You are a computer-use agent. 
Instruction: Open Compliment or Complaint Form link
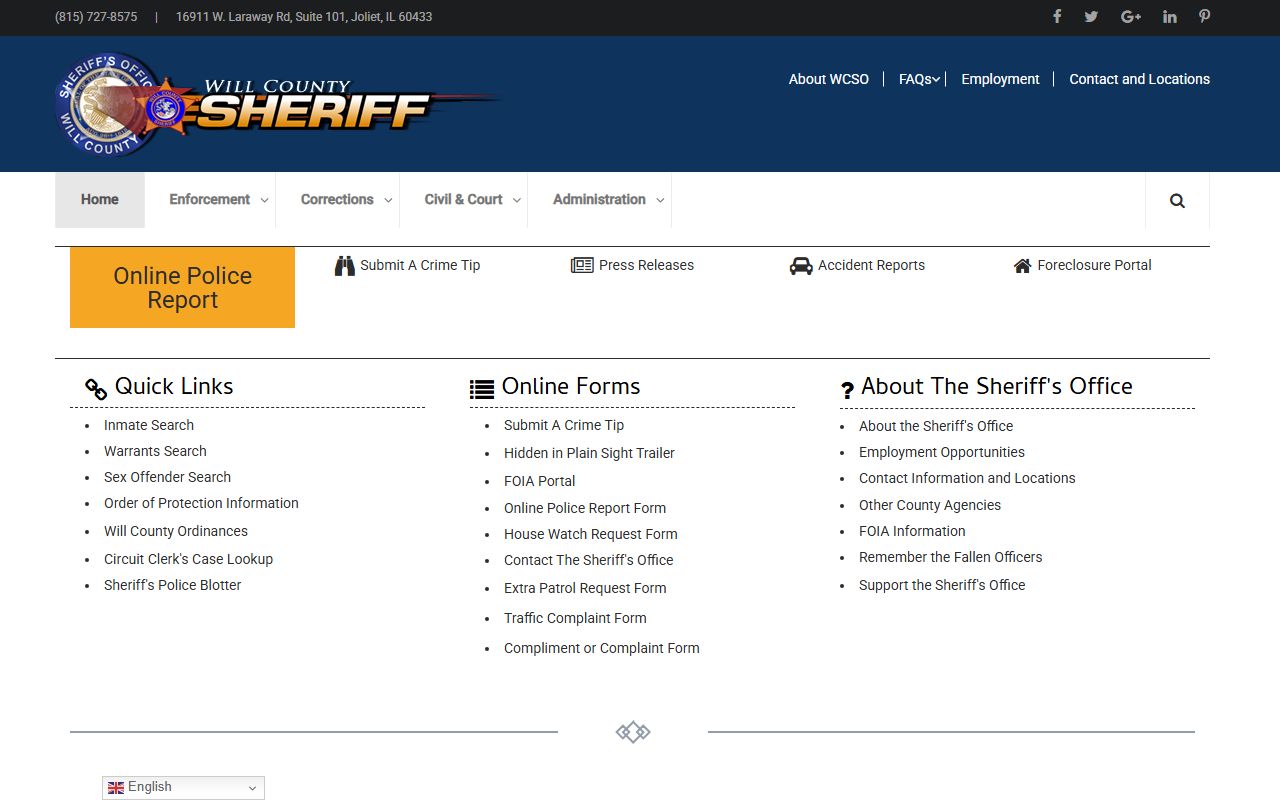pos(602,648)
